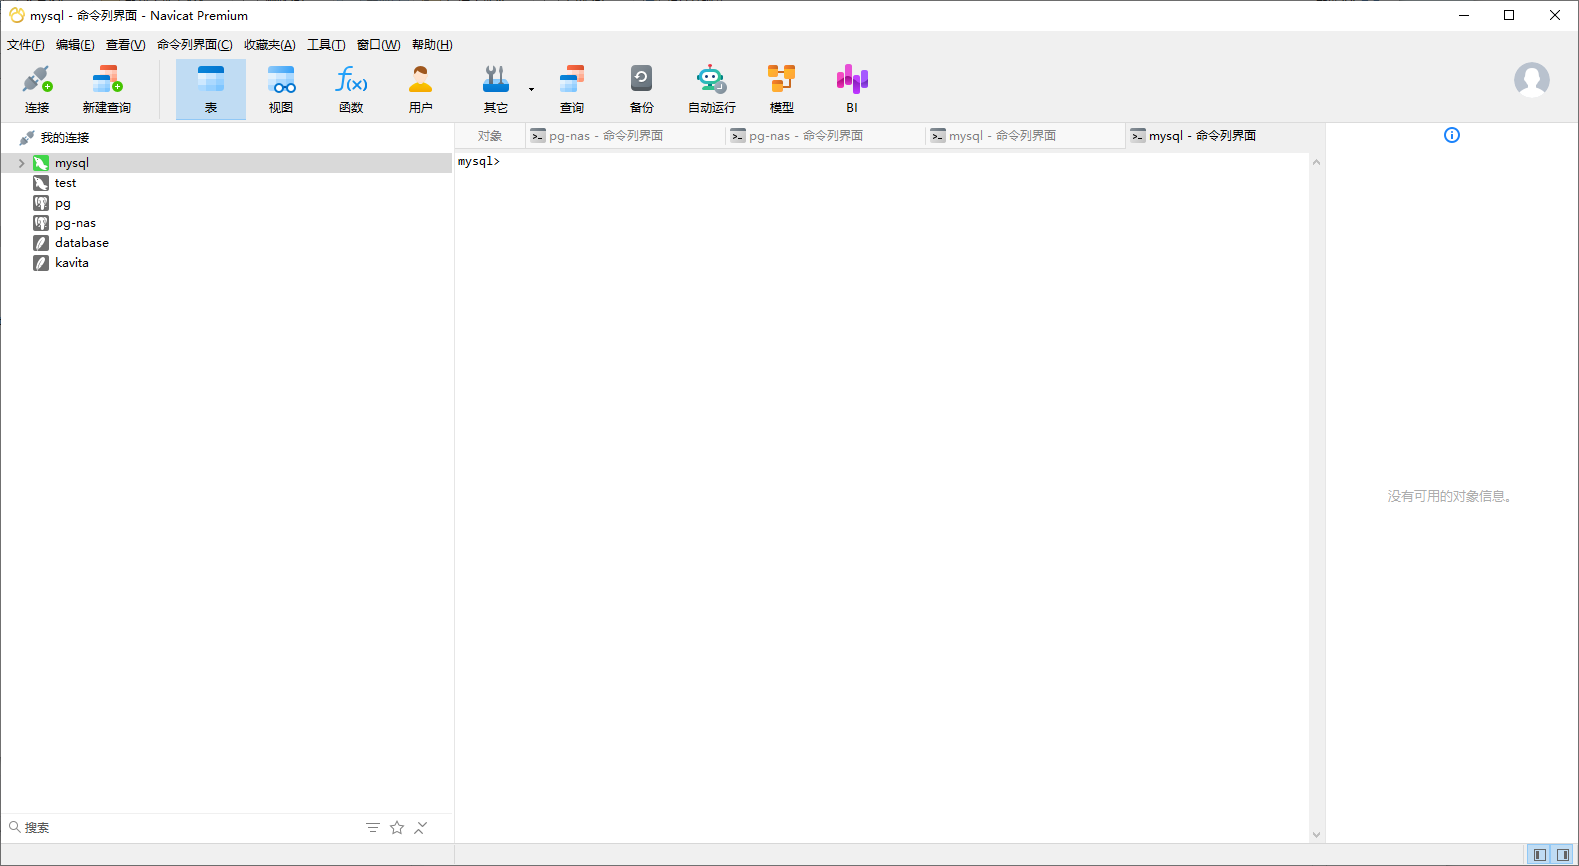The image size is (1579, 866).
Task: Open 自动运行 (Automation) robot icon
Action: (711, 89)
